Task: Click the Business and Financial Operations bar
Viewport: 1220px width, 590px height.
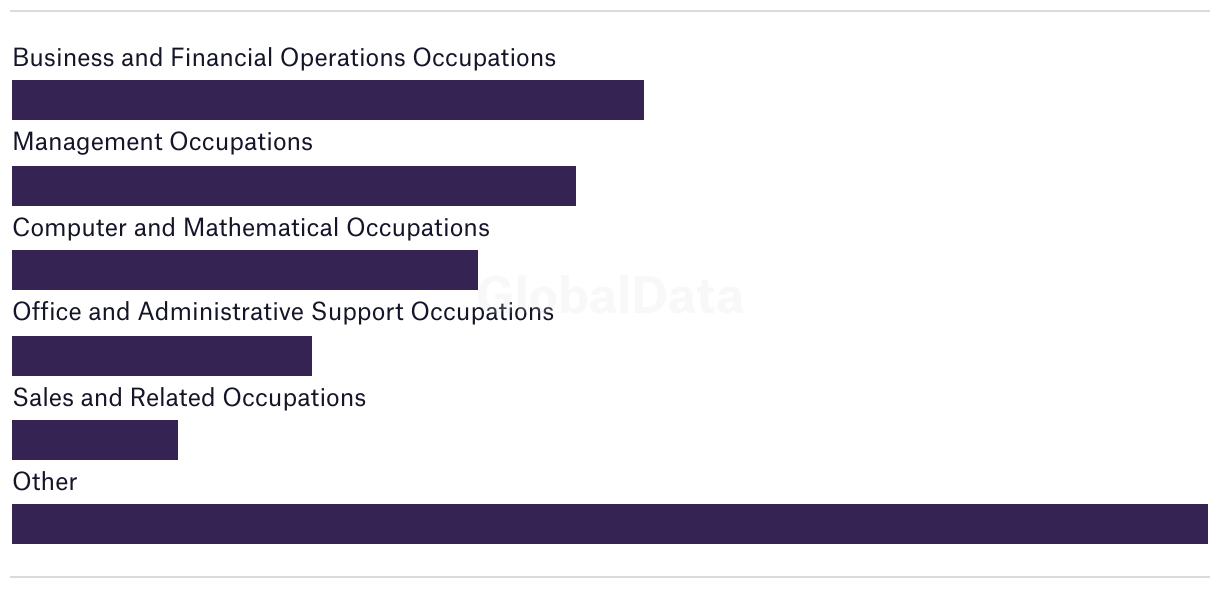Action: coord(328,100)
